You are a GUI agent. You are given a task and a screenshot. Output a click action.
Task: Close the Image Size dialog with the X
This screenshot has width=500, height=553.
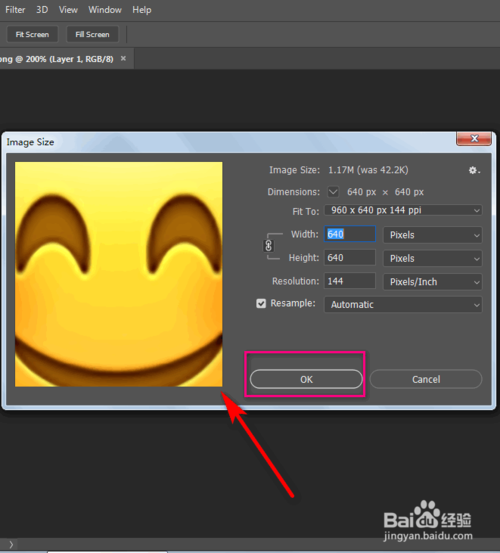click(x=474, y=139)
